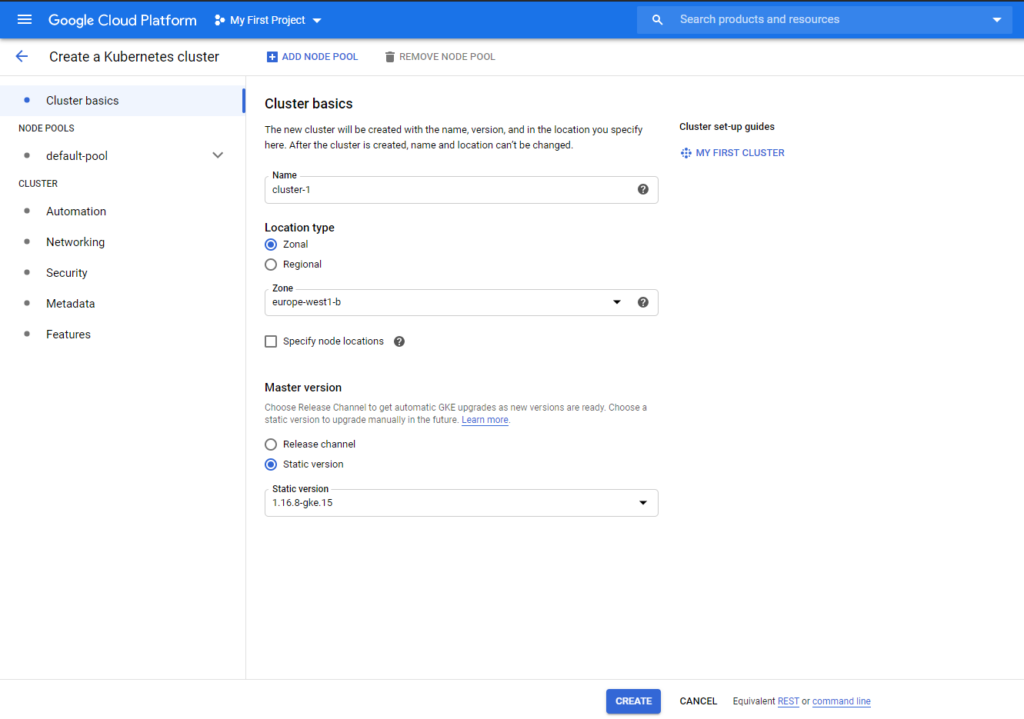Expand the search bar dropdown arrow
The width and height of the screenshot is (1024, 719).
click(x=997, y=20)
